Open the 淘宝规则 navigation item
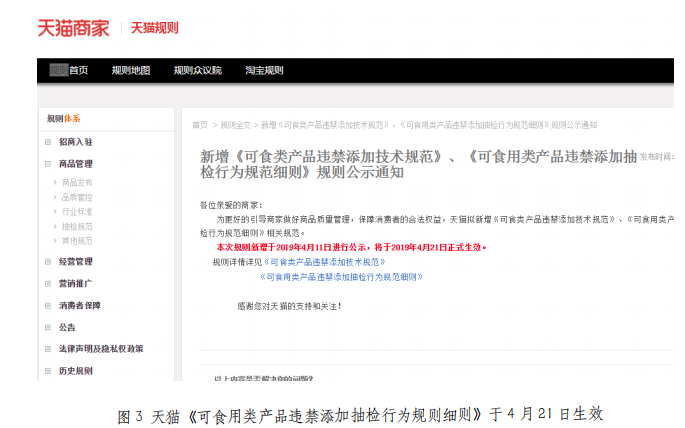Image resolution: width=685 pixels, height=428 pixels. click(x=264, y=70)
